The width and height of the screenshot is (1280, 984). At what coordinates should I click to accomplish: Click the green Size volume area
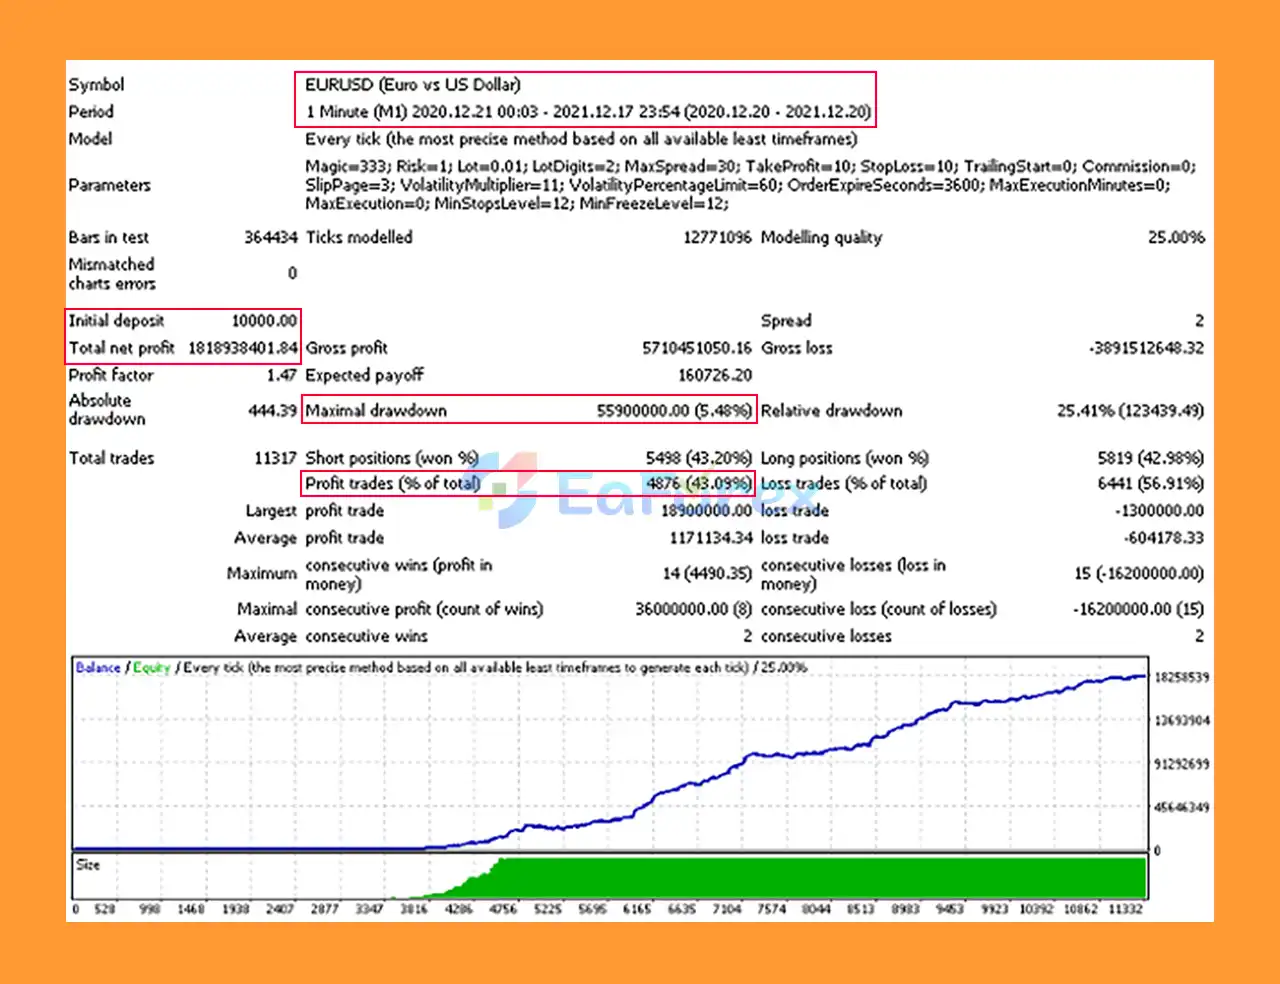(820, 877)
